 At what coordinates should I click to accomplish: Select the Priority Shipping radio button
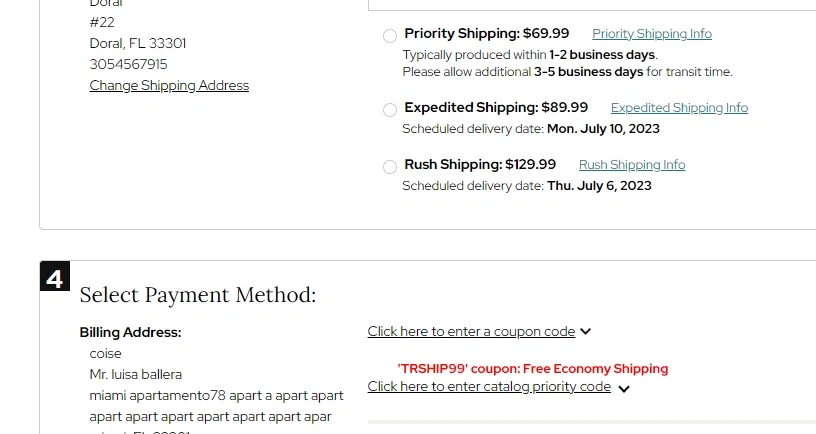[389, 36]
